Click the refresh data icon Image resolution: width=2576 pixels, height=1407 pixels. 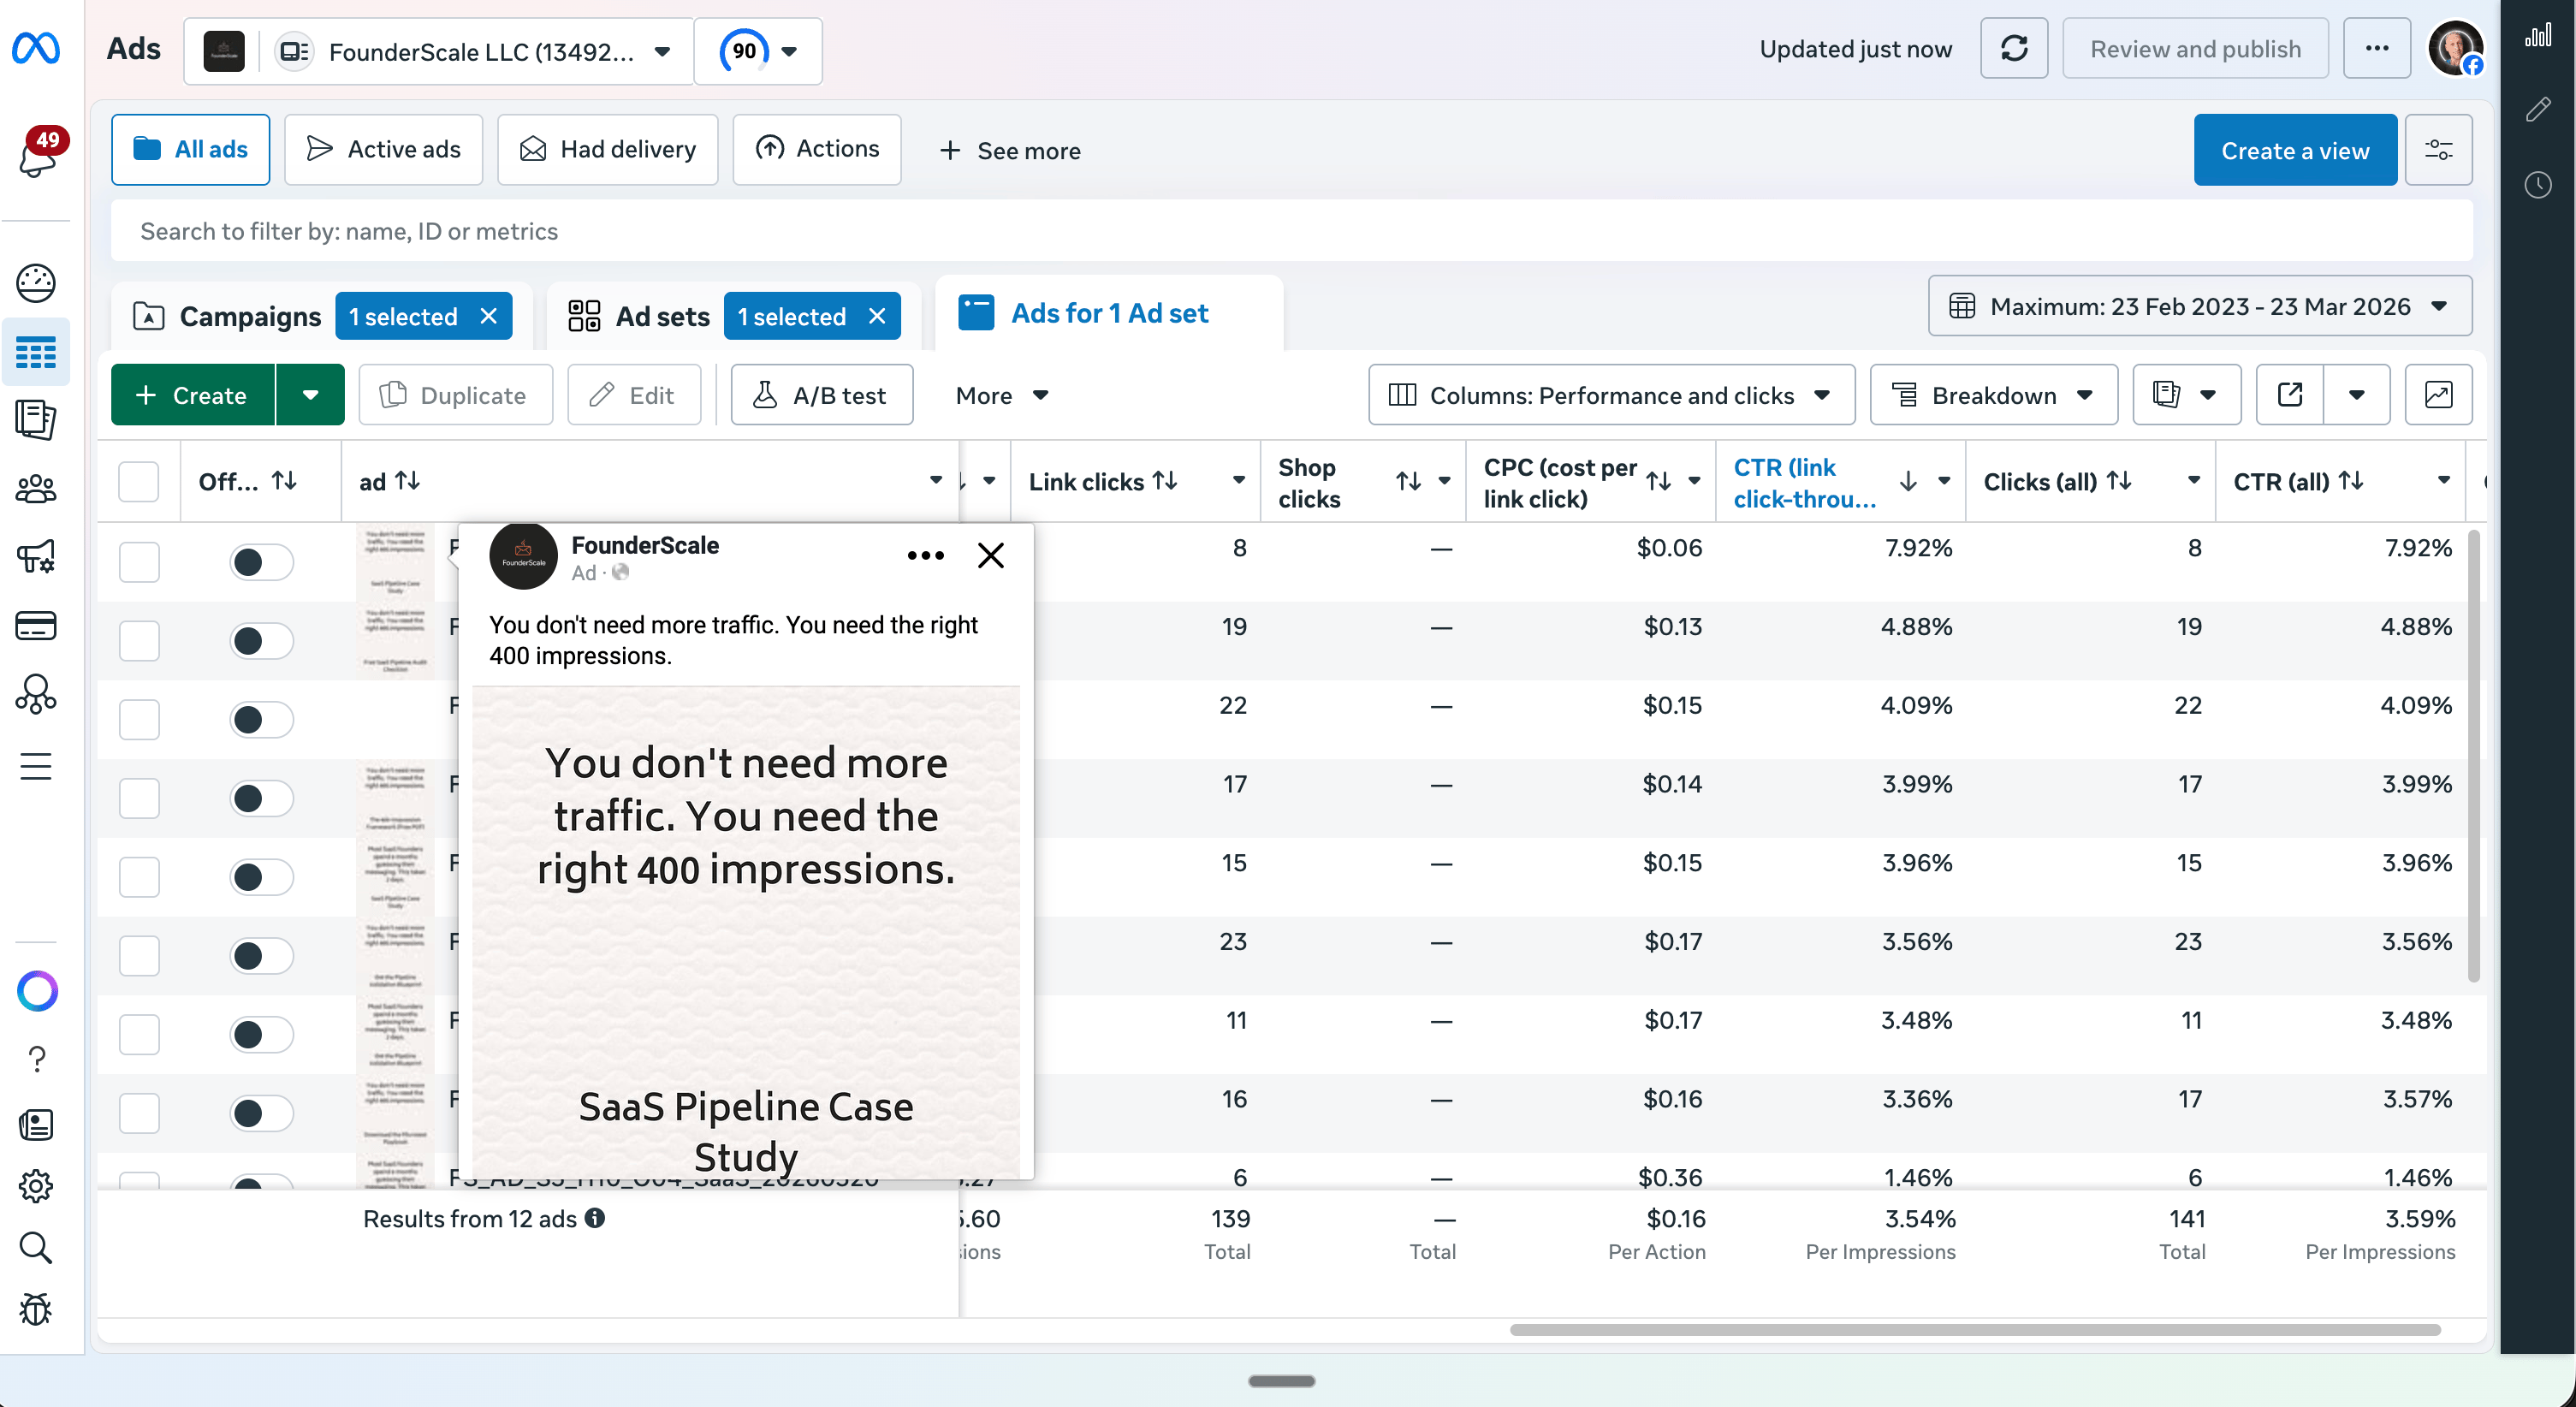2013,49
